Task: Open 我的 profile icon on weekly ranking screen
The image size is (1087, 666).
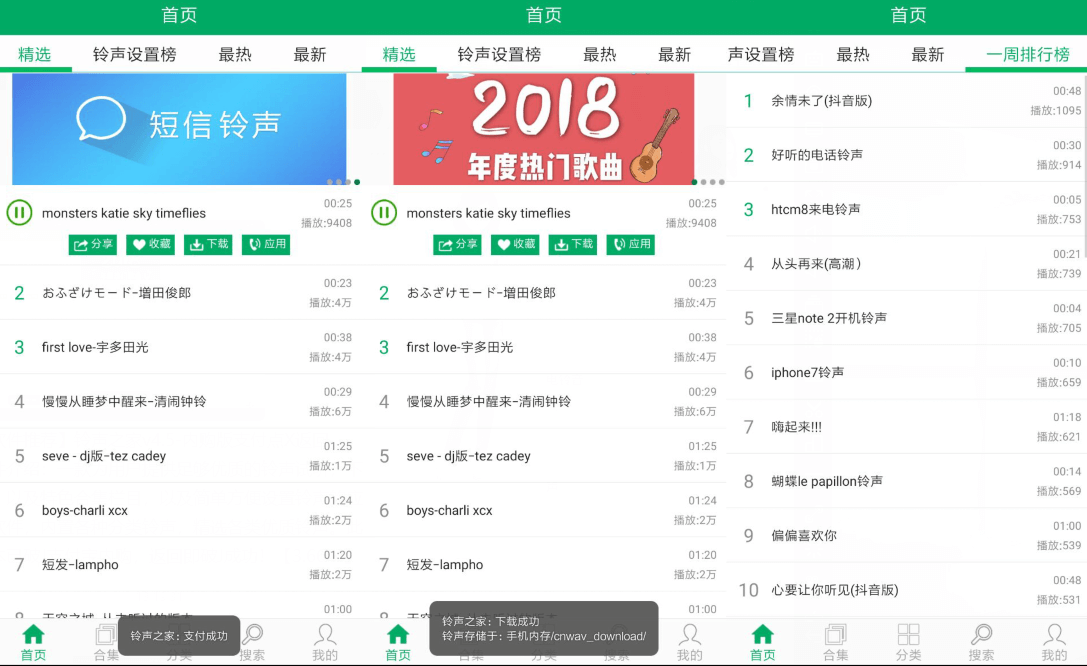Action: [1054, 642]
